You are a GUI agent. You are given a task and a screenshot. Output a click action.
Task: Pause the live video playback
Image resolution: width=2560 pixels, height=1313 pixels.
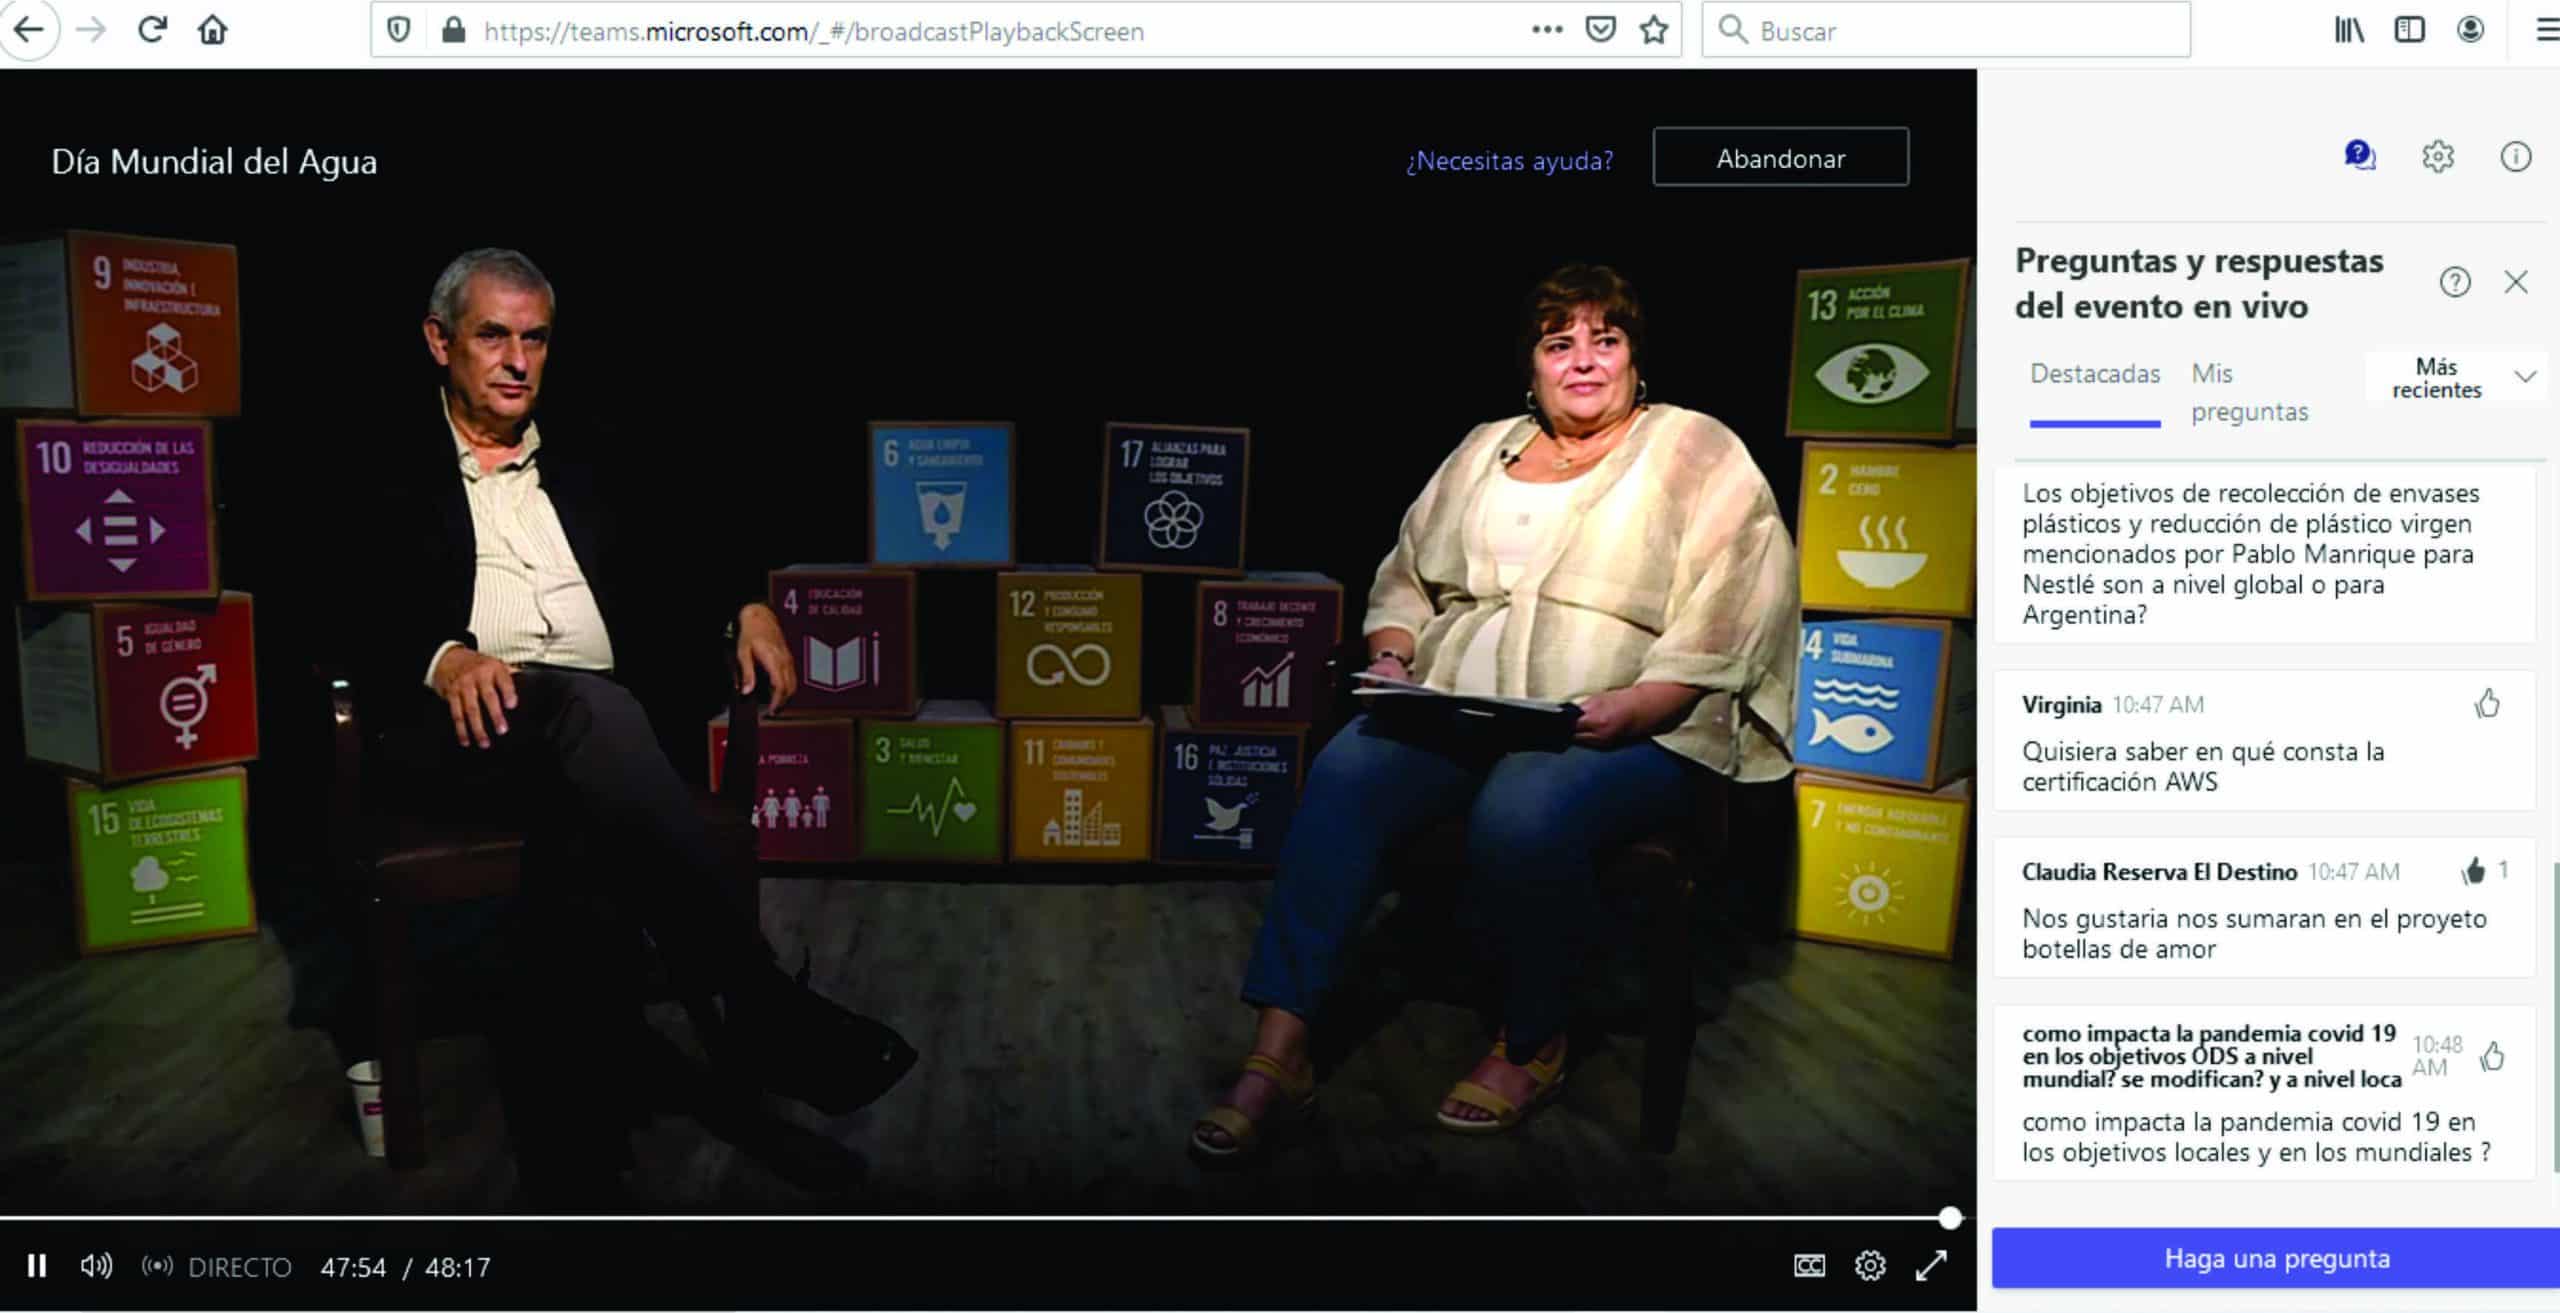[37, 1266]
